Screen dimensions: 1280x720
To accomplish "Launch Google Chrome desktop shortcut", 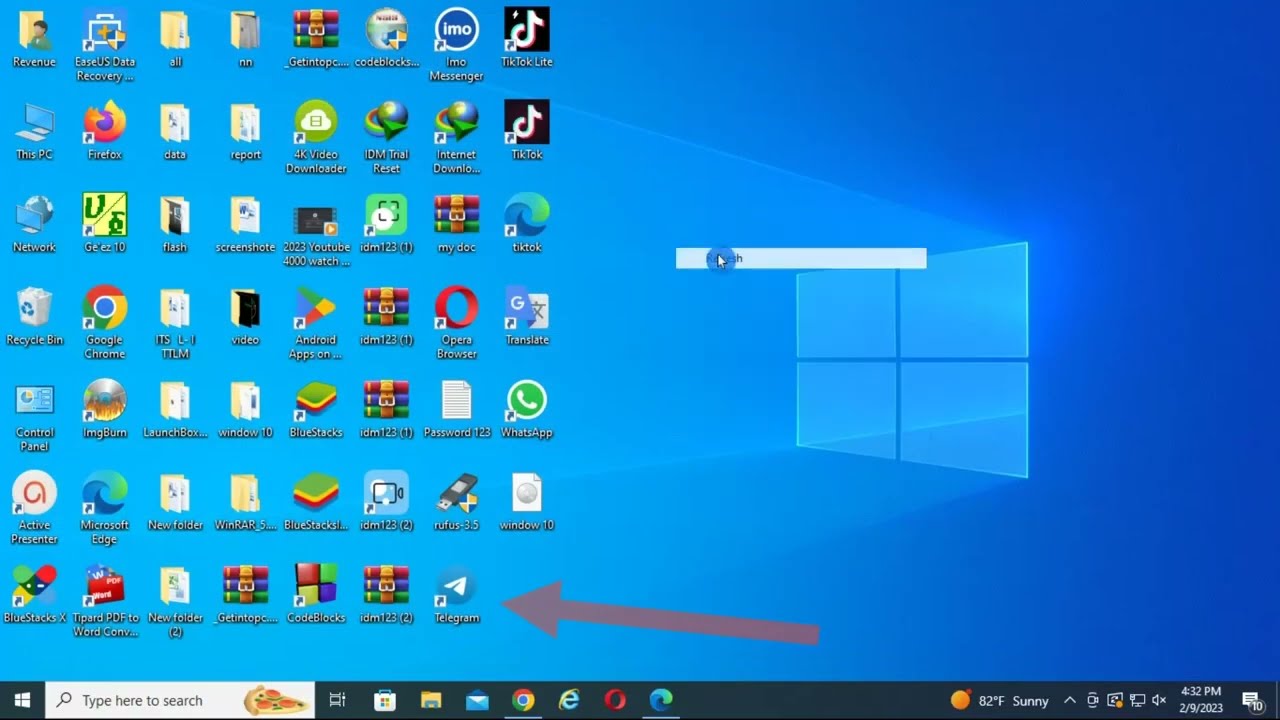I will click(105, 324).
